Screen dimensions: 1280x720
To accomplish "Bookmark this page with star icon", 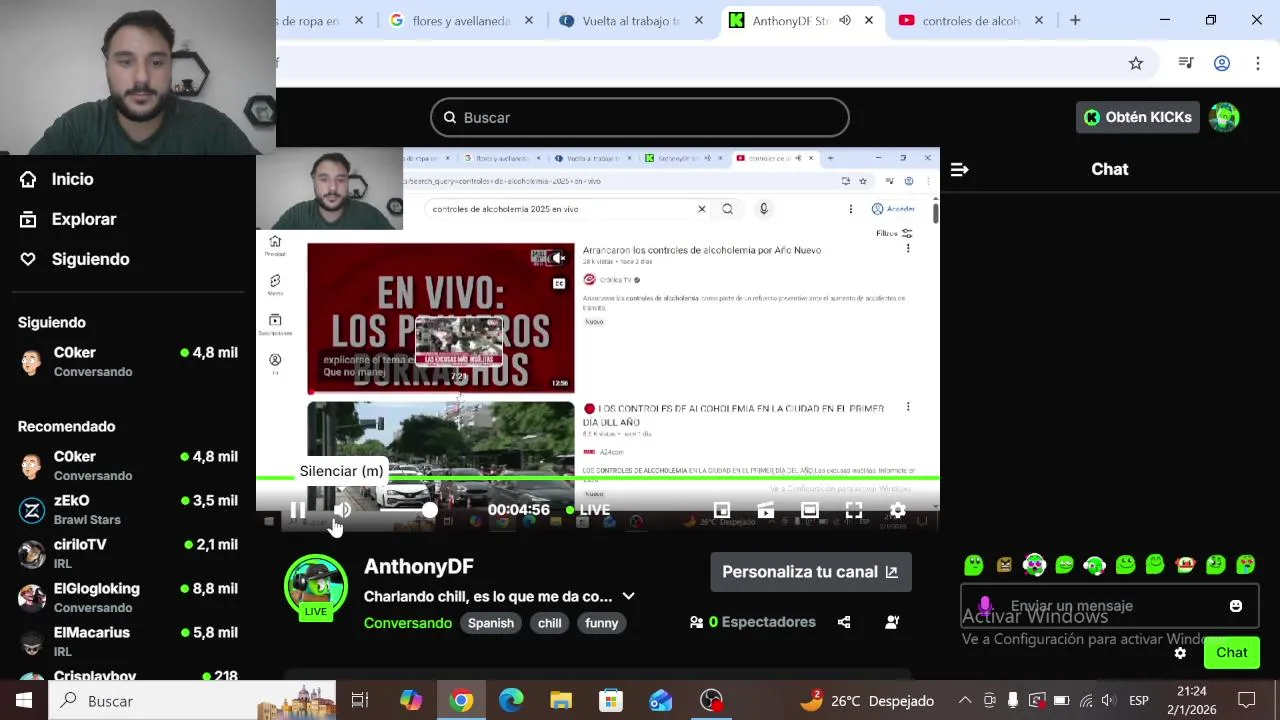I will [x=1136, y=63].
